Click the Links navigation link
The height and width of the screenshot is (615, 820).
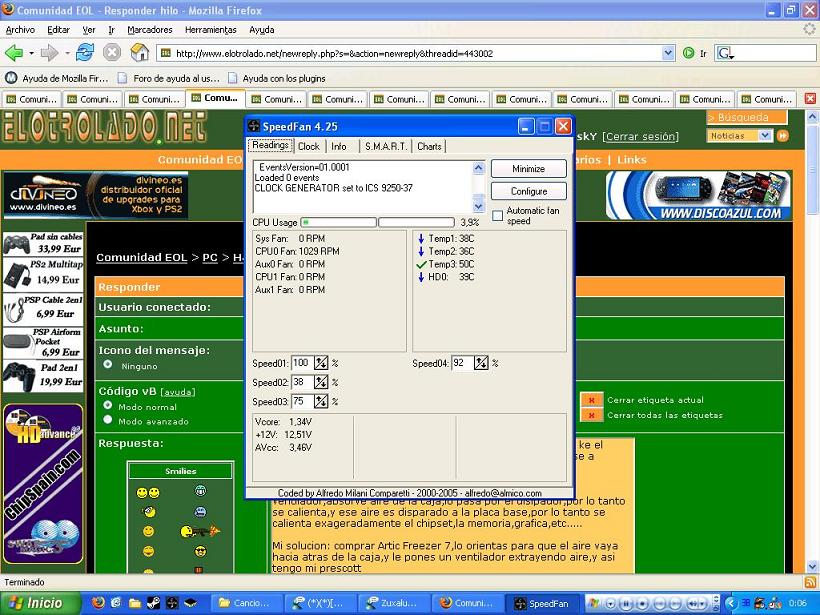click(x=632, y=160)
